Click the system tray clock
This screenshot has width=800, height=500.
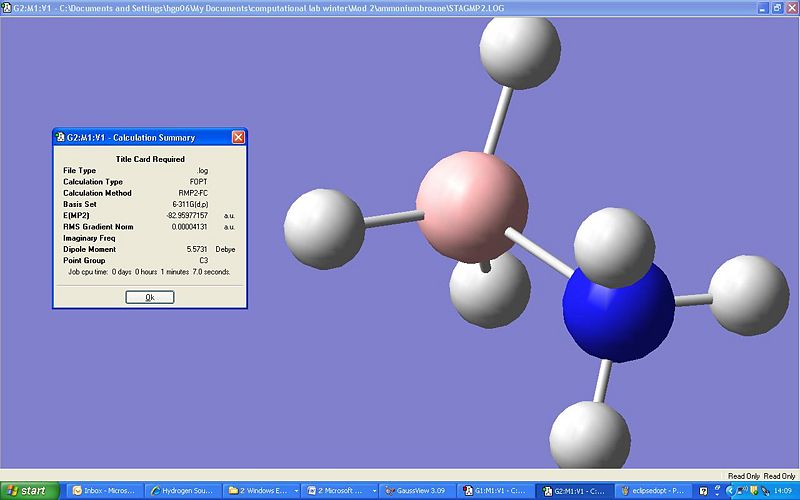[x=783, y=491]
